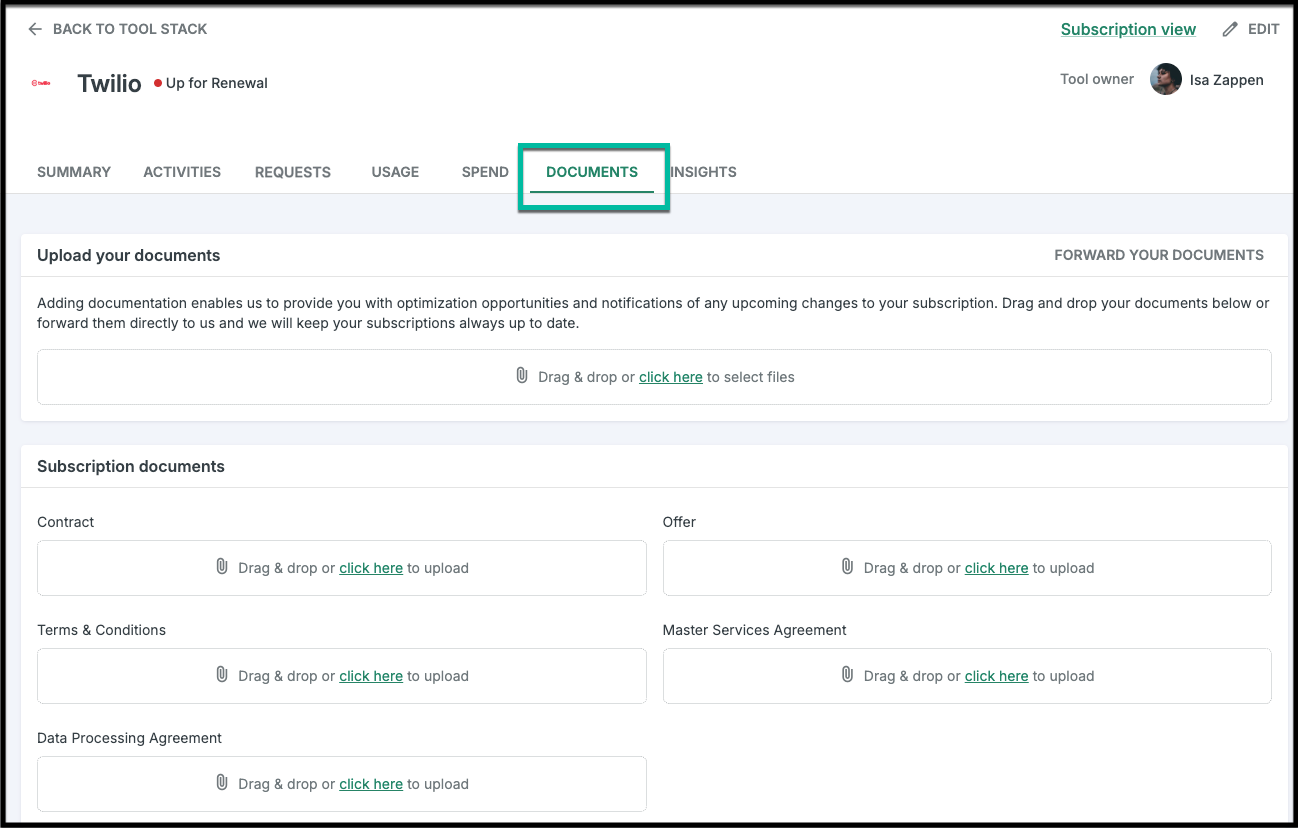Click the paperclip under Terms & Conditions
Image resolution: width=1298 pixels, height=828 pixels.
click(222, 675)
